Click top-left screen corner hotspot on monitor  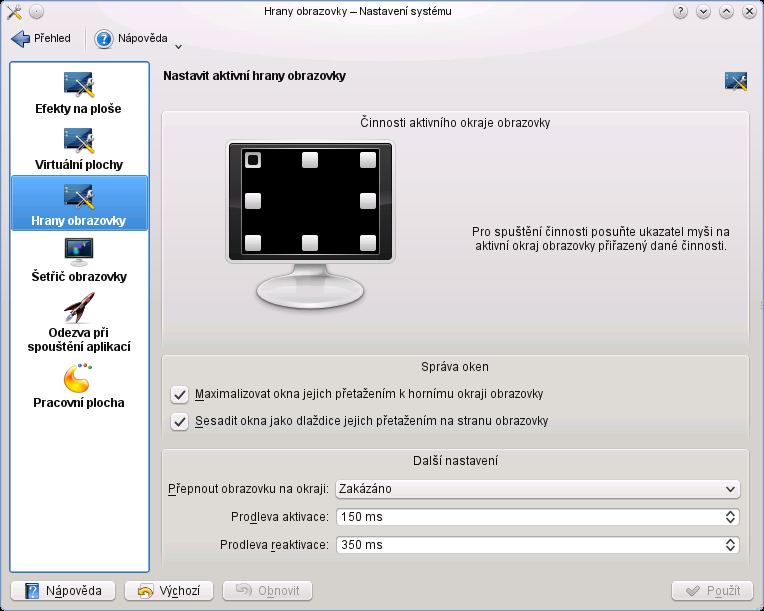tap(253, 160)
